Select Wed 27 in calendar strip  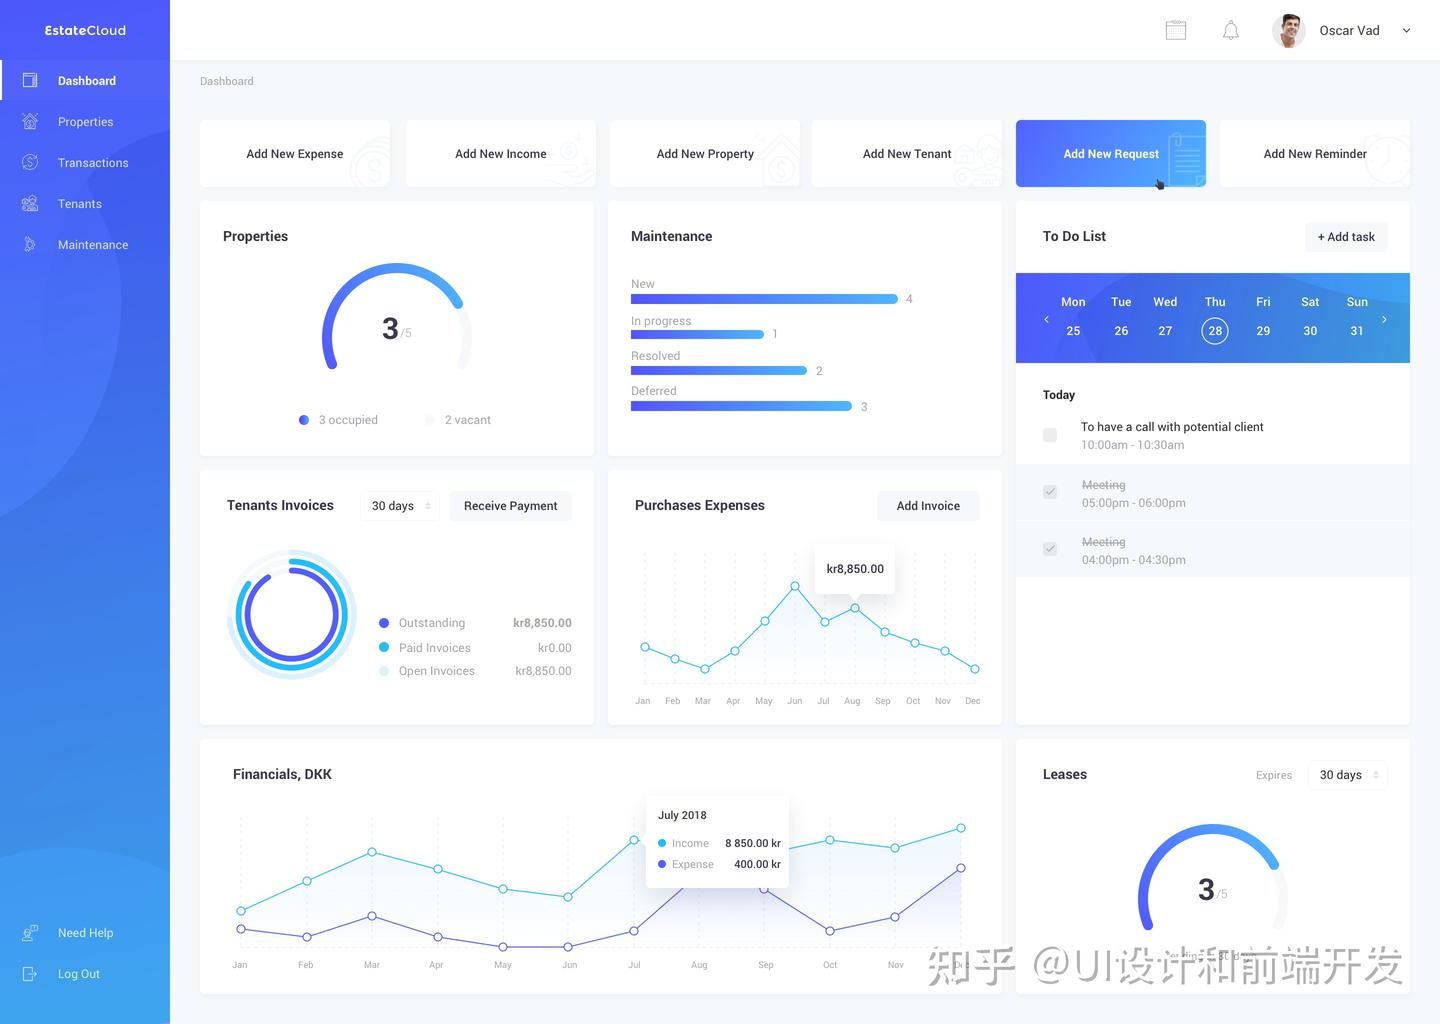point(1165,316)
